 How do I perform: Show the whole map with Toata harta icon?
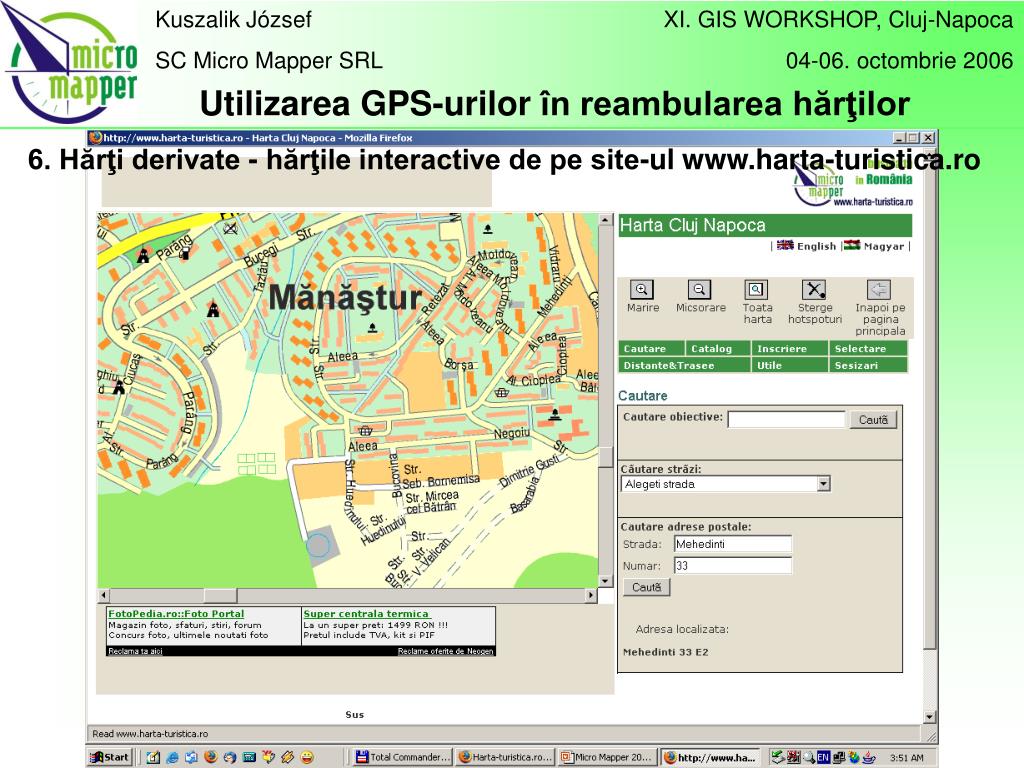(756, 289)
